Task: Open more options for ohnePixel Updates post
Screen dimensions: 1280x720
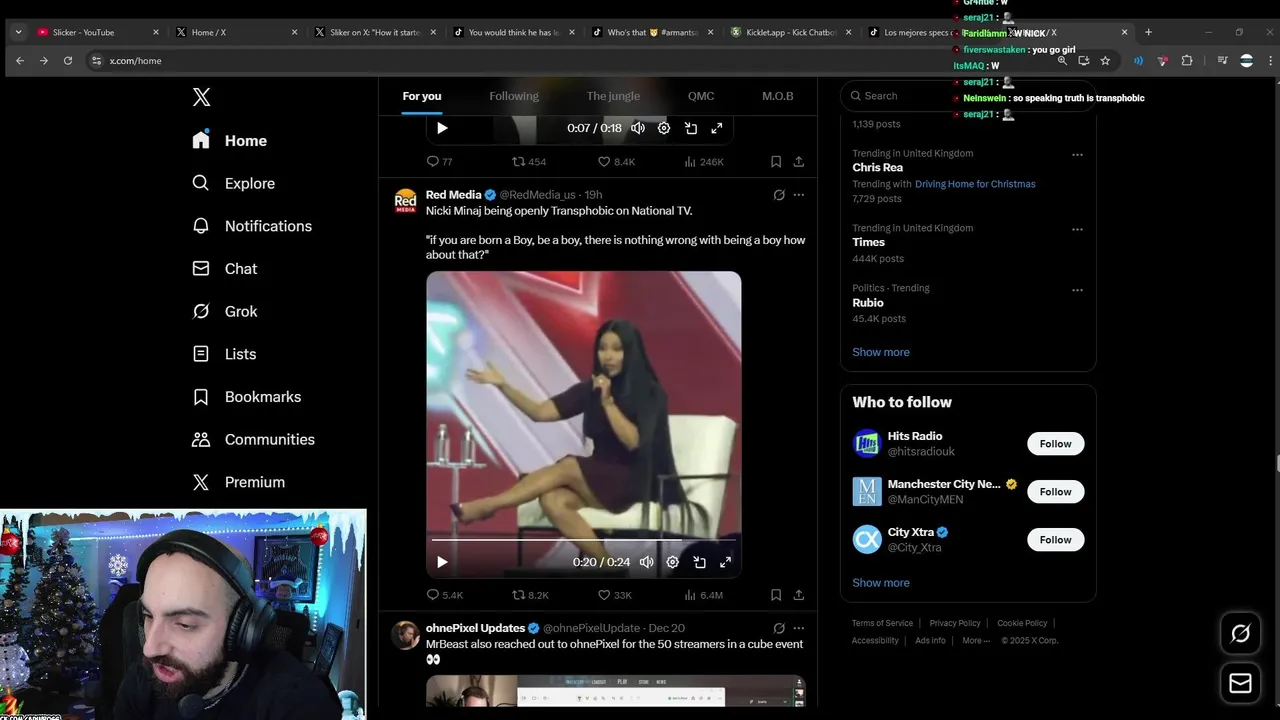Action: click(x=798, y=628)
